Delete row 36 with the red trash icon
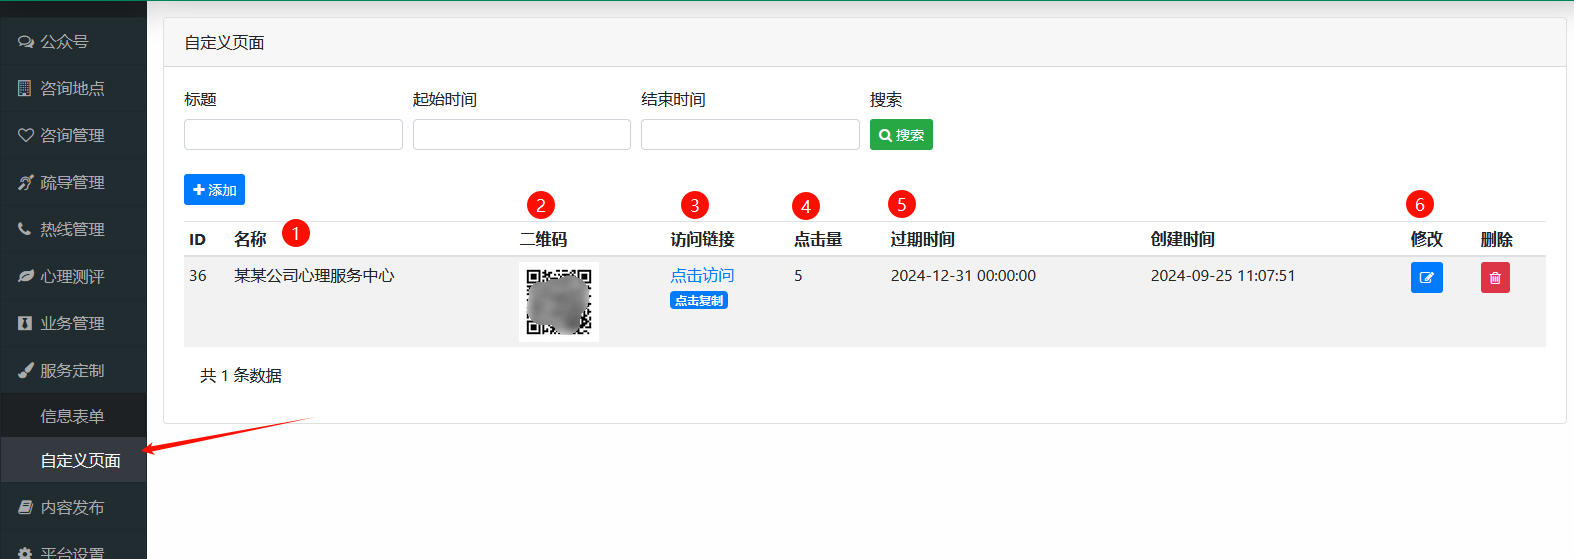 (1495, 277)
